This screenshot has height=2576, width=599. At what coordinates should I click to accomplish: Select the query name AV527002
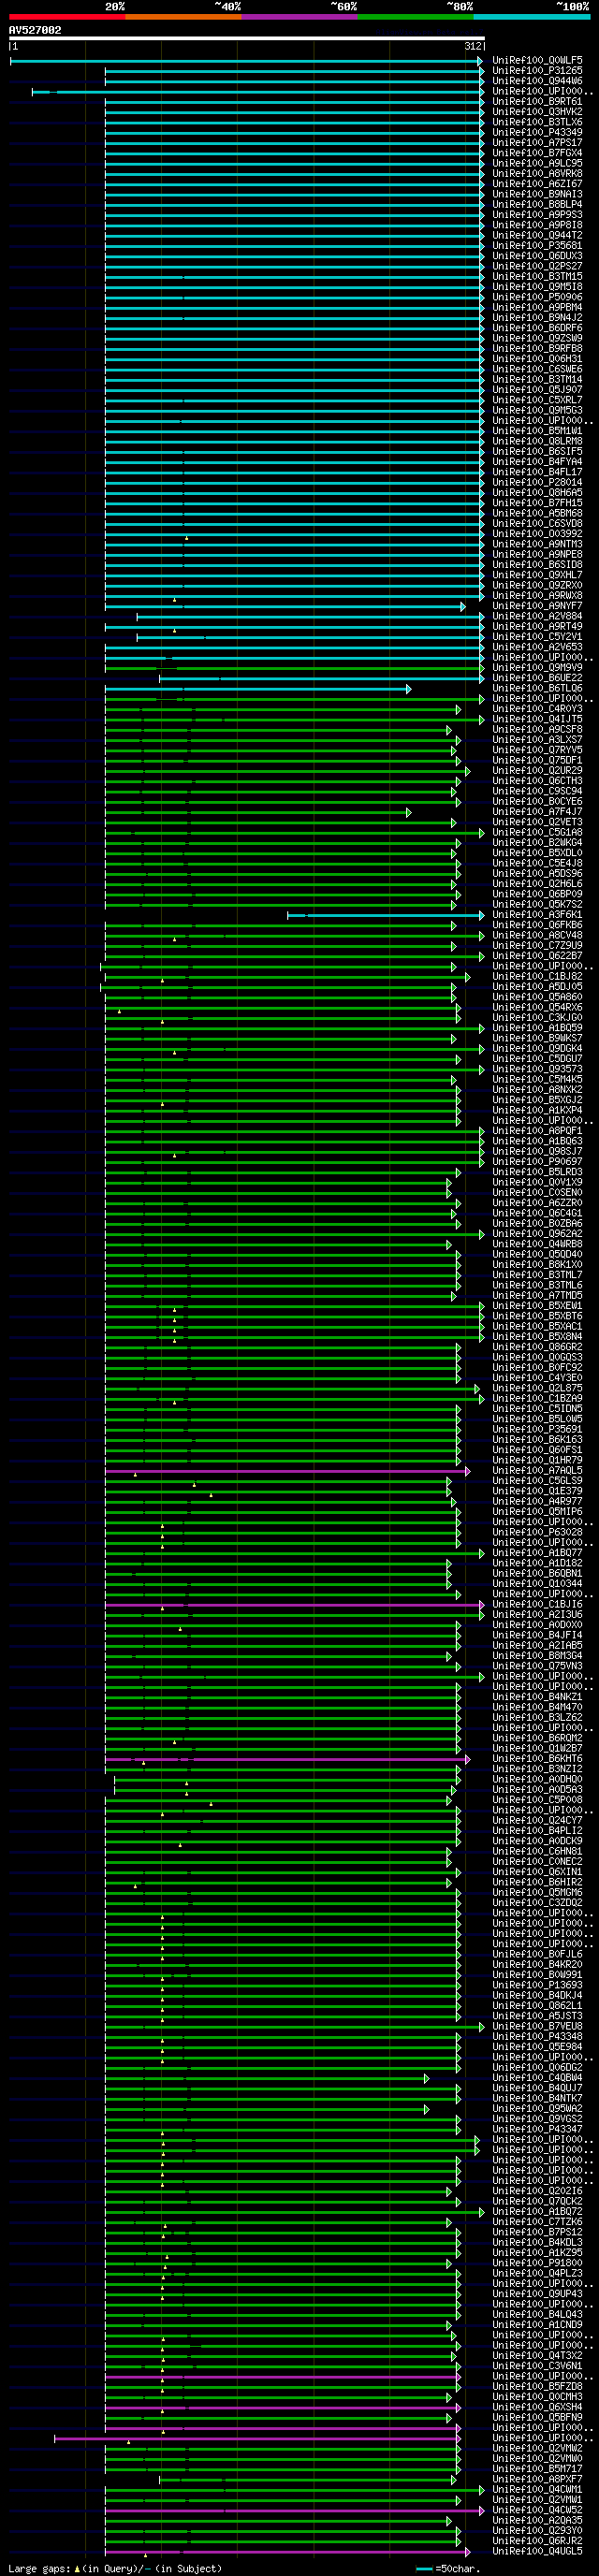point(35,30)
